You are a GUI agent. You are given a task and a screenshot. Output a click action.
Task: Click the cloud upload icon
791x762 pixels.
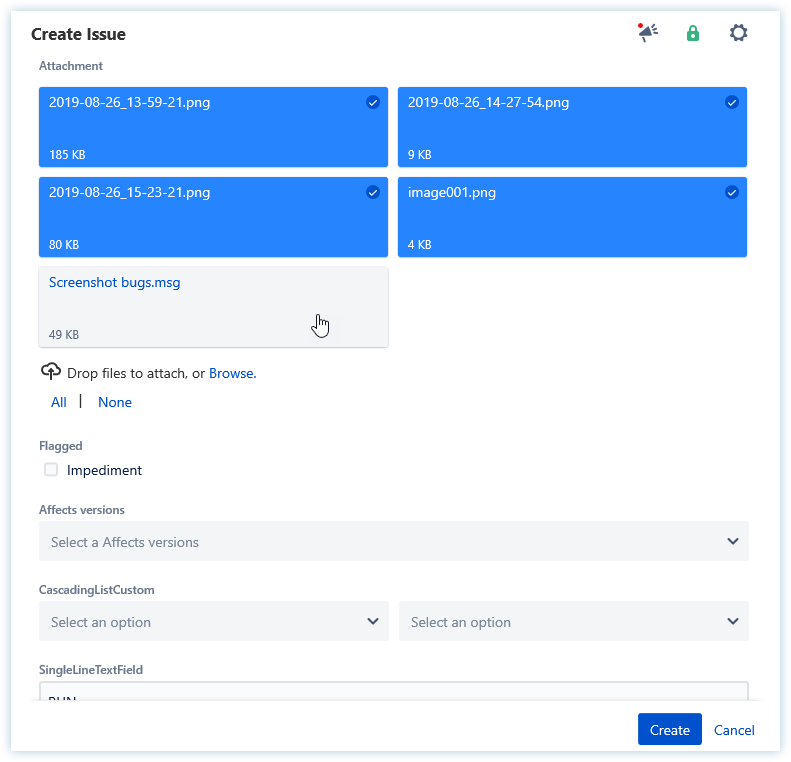coord(50,372)
